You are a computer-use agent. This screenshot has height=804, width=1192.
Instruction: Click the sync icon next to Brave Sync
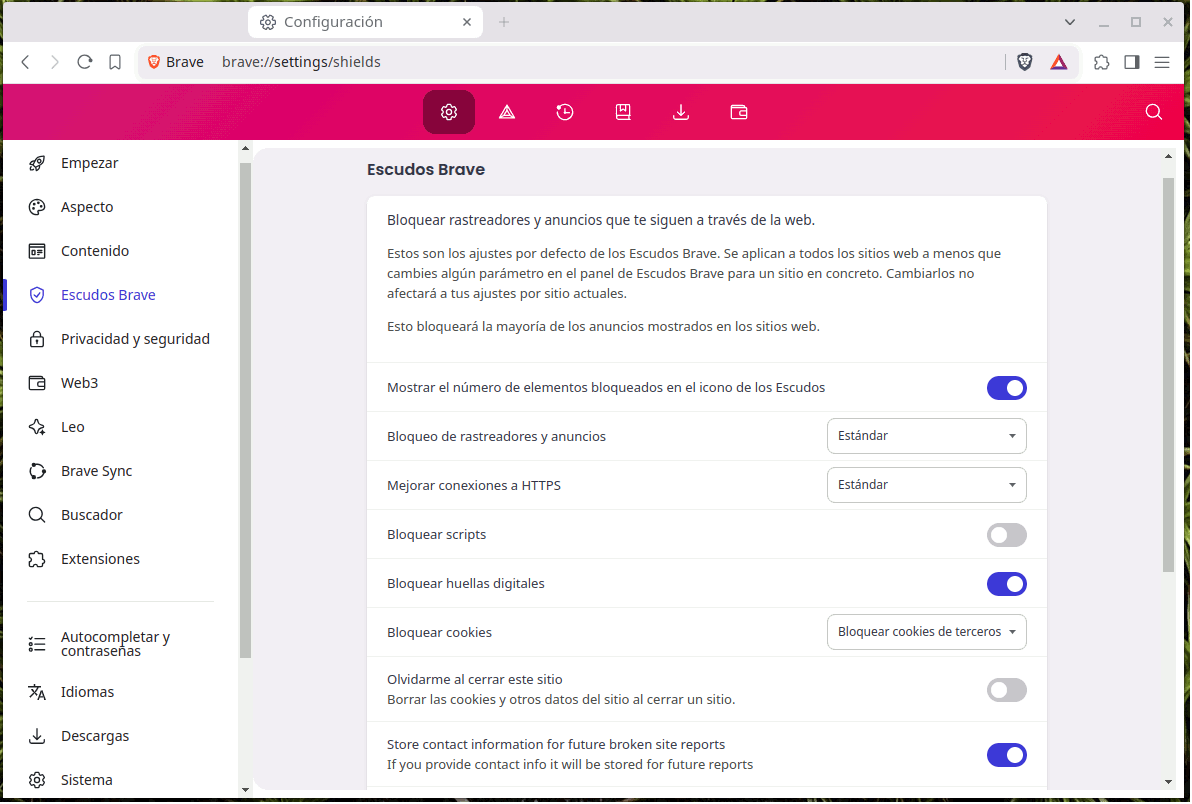[x=36, y=471]
